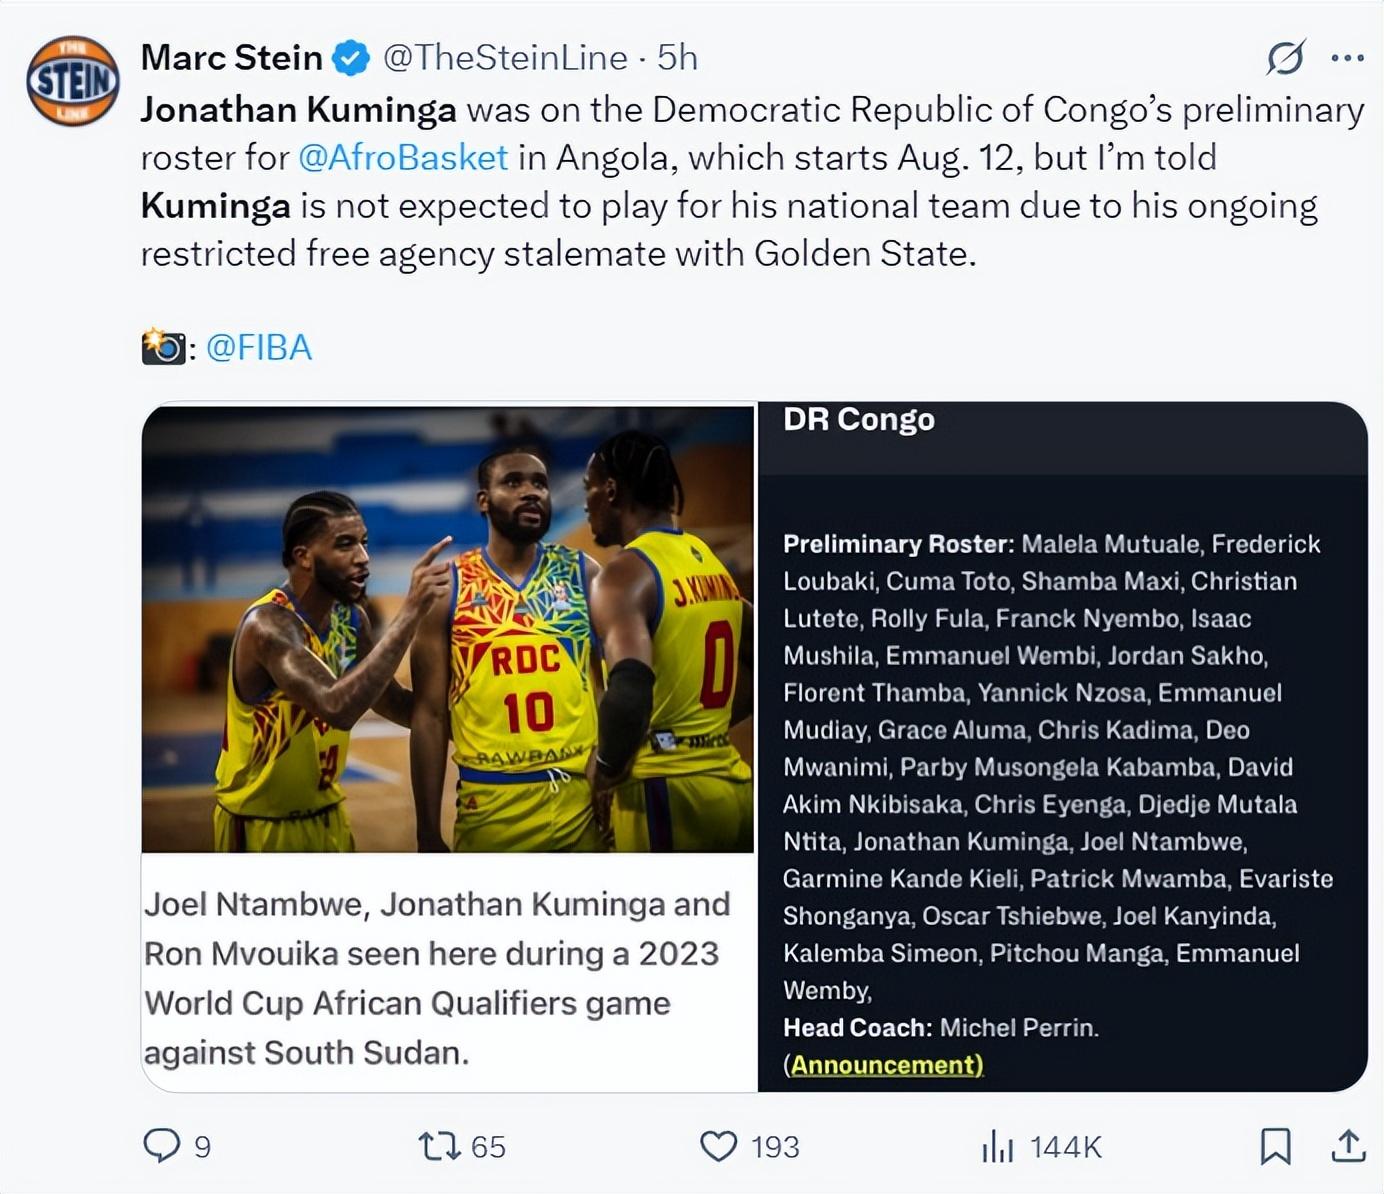
Task: Open the @AfroBasket mention link
Action: (403, 157)
